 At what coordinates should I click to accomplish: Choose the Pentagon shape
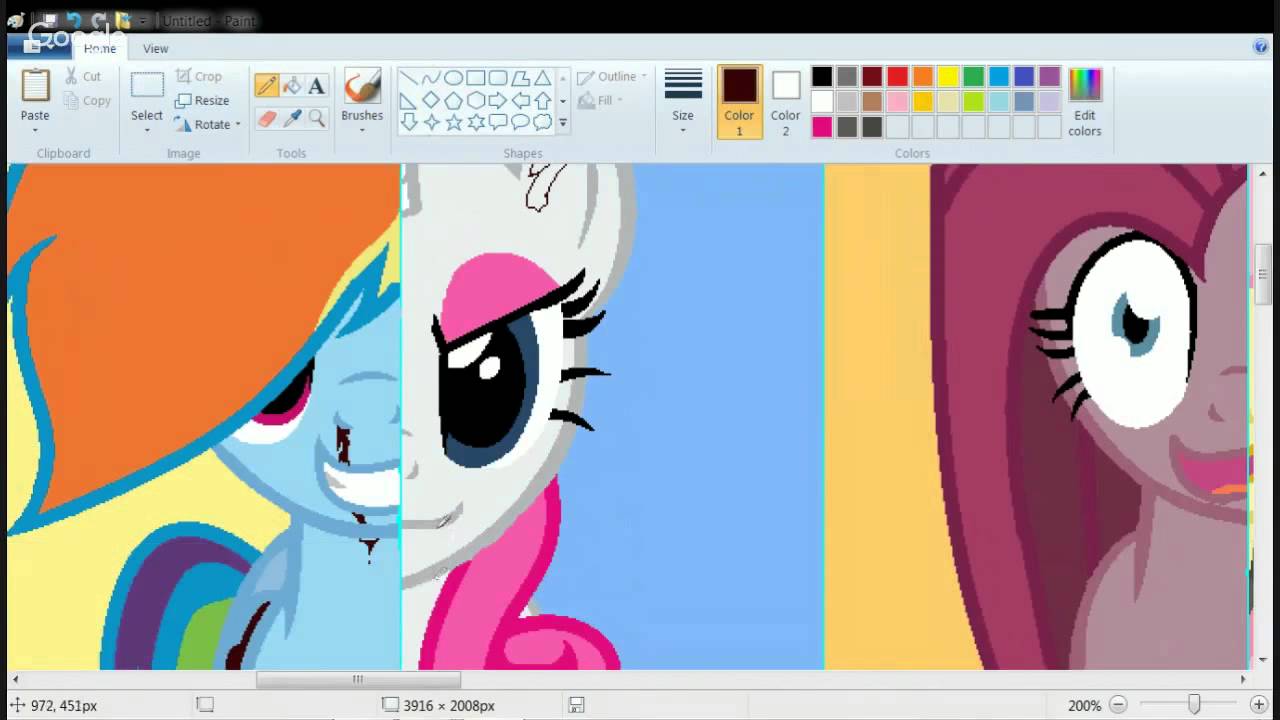coord(453,100)
